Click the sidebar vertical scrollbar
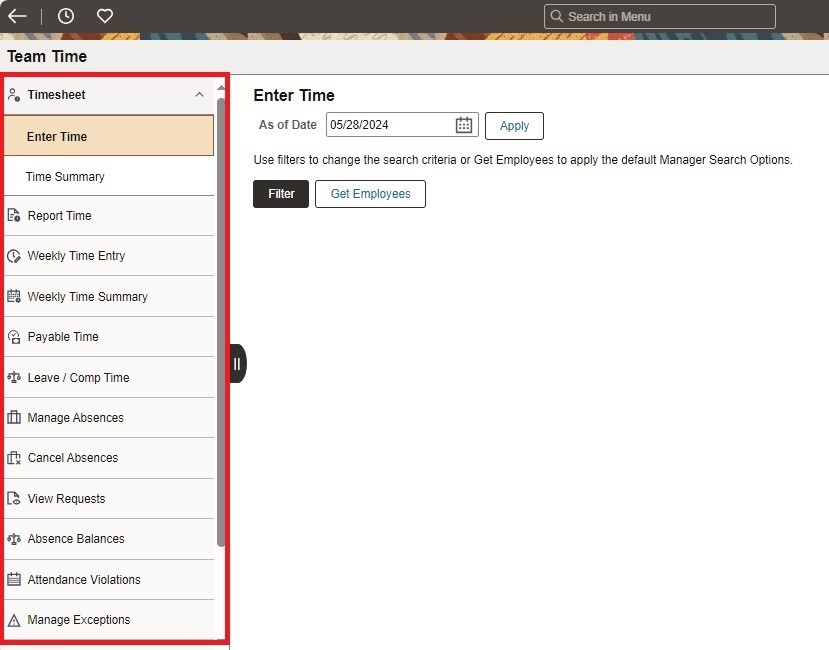This screenshot has width=829, height=650. tap(221, 320)
